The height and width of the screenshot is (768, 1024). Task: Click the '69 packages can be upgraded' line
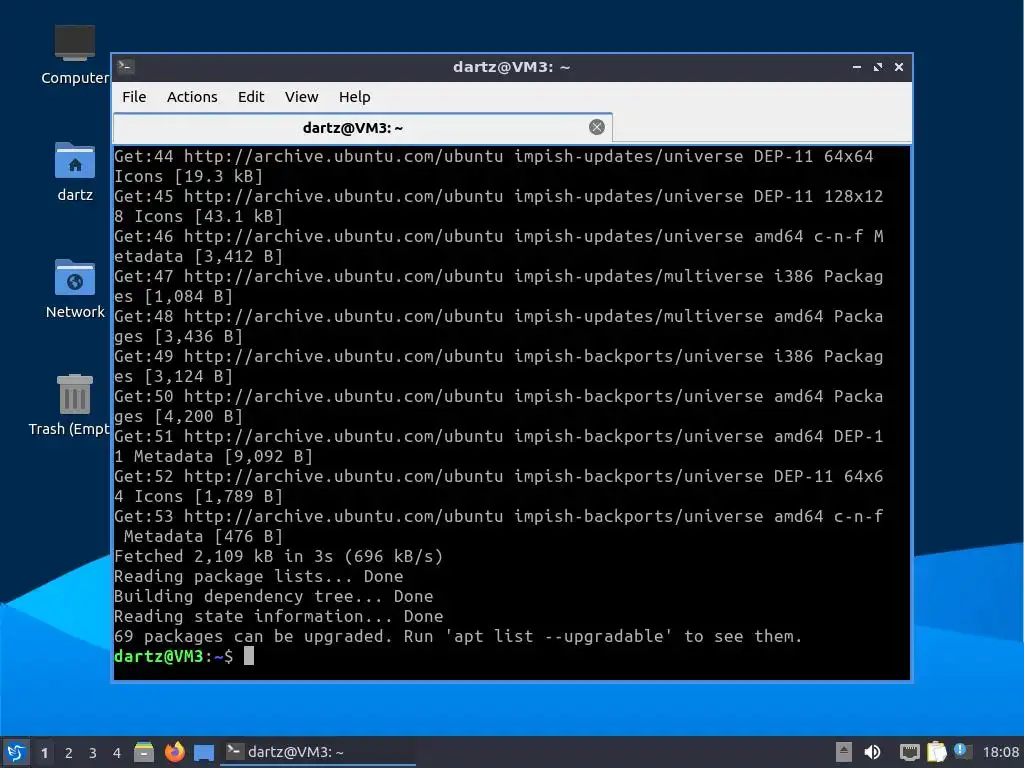[458, 636]
